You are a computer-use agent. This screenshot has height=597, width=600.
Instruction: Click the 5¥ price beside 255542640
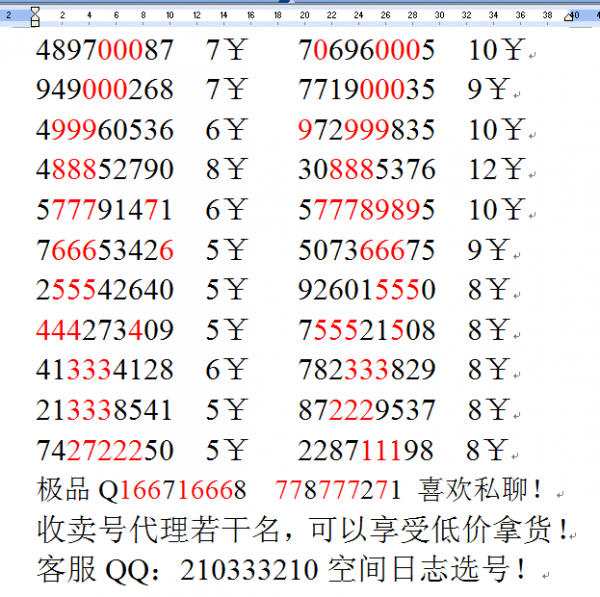226,290
